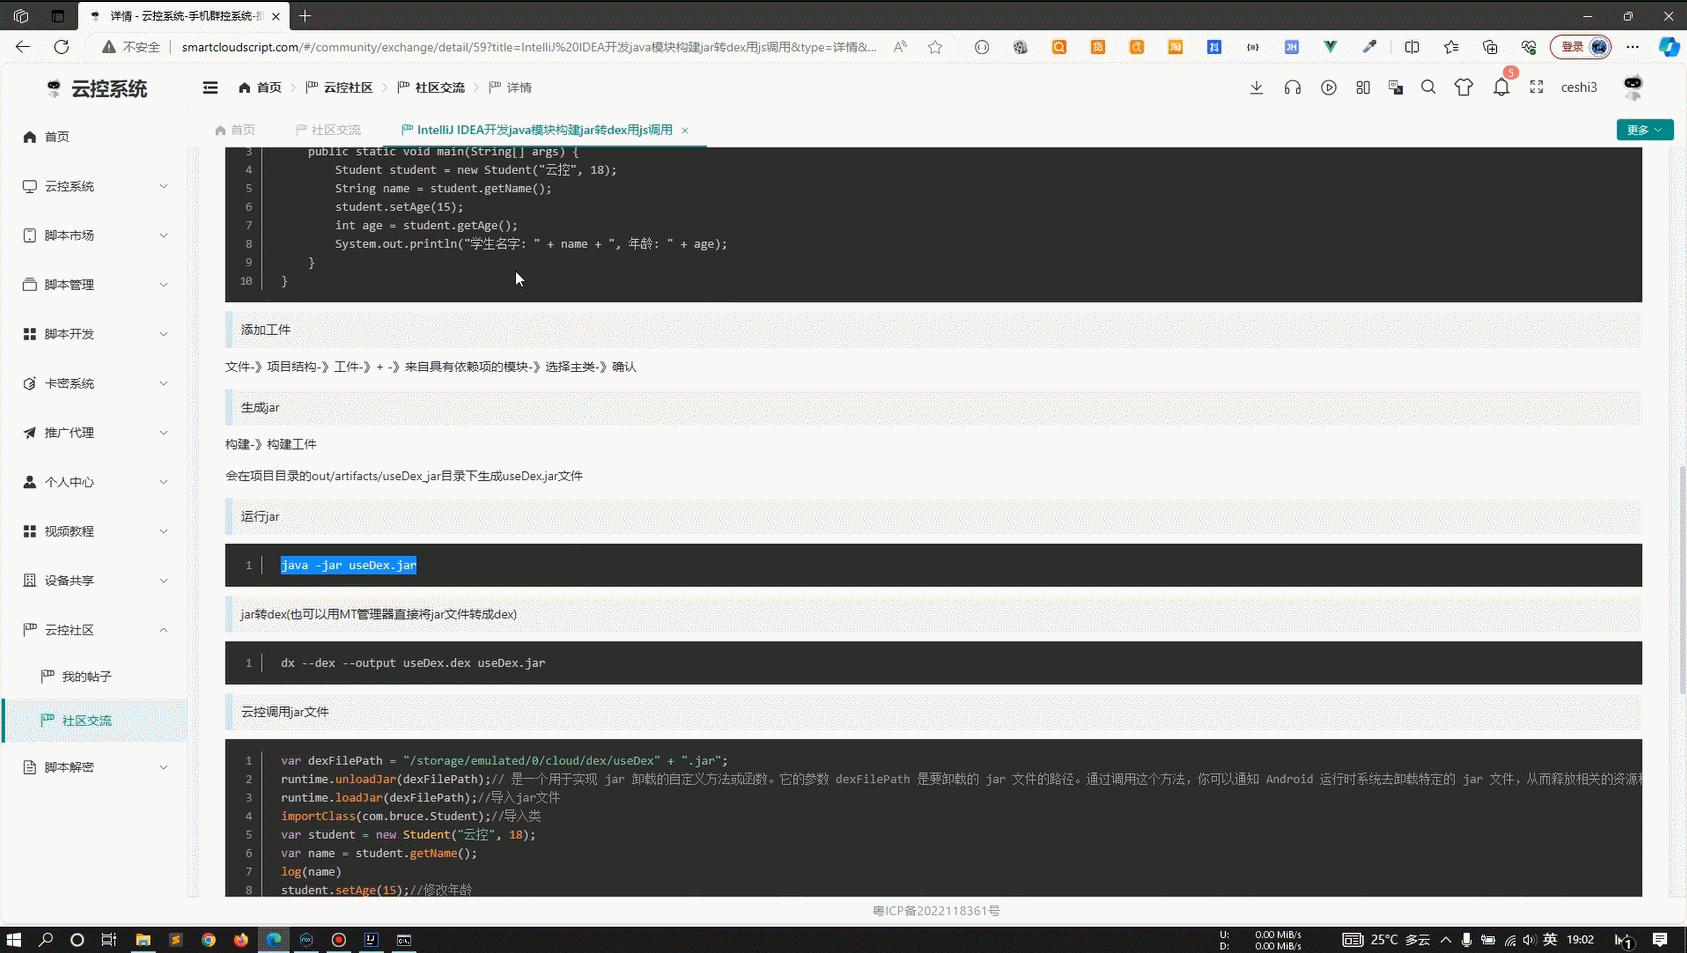1687x953 pixels.
Task: Toggle the sidebar with the hamburger icon
Action: 210,88
